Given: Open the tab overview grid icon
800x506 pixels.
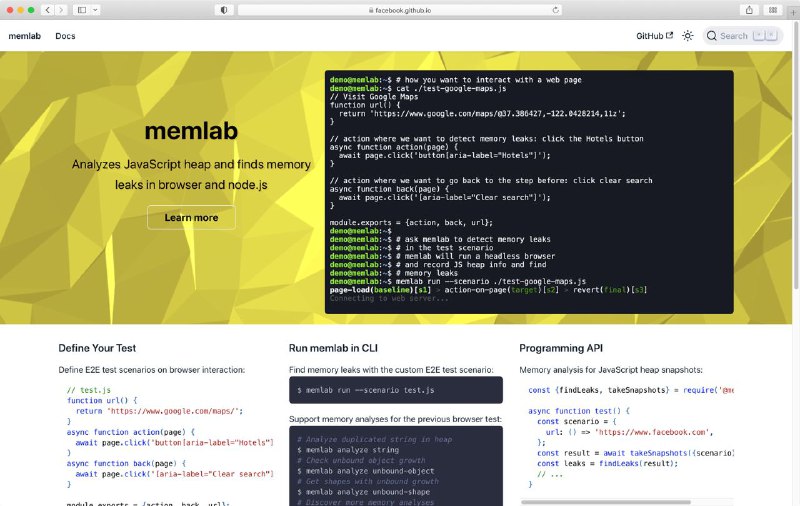Looking at the screenshot, I should click(x=773, y=10).
